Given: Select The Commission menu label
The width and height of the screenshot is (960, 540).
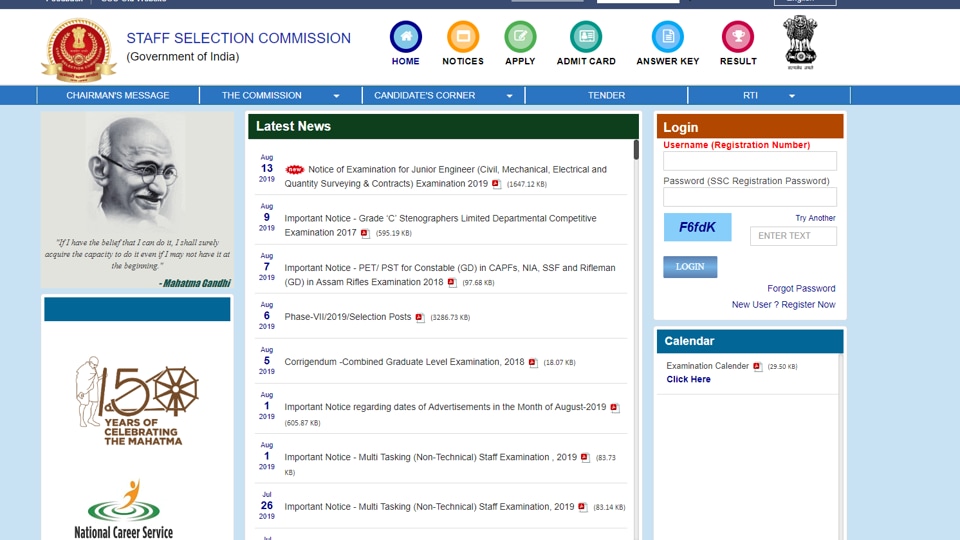Looking at the screenshot, I should coord(261,96).
